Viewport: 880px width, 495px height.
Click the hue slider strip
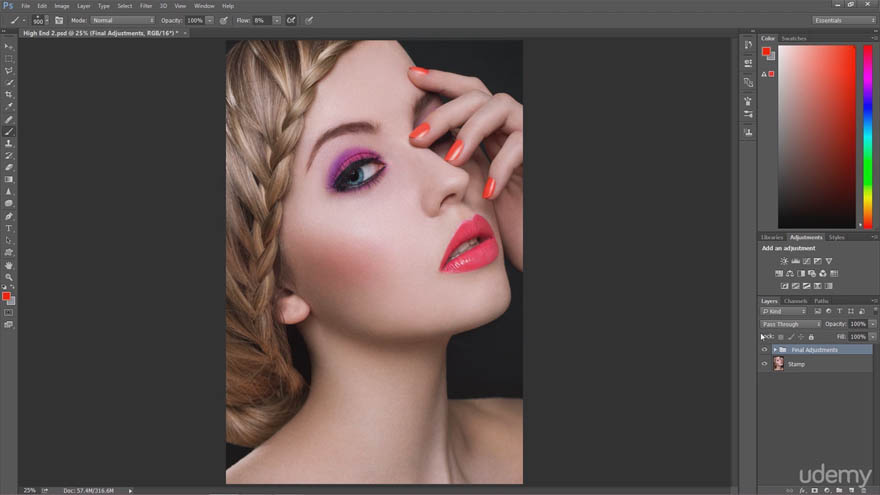pyautogui.click(x=868, y=136)
